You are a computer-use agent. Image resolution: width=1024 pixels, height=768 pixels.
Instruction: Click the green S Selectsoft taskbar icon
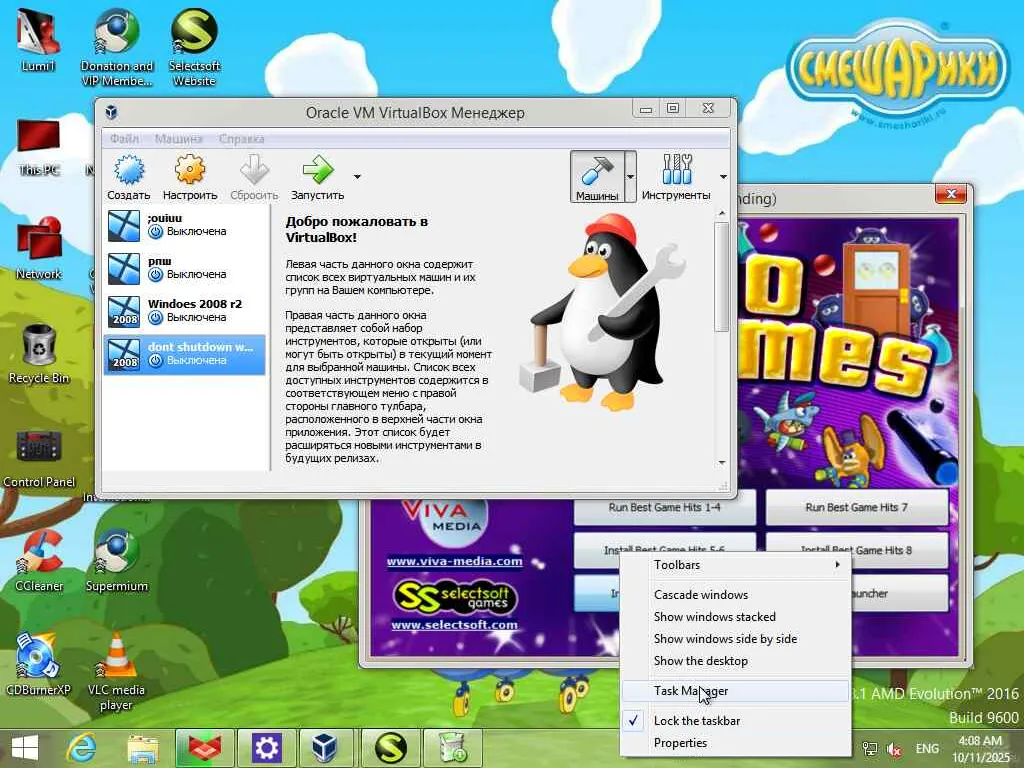tap(391, 748)
